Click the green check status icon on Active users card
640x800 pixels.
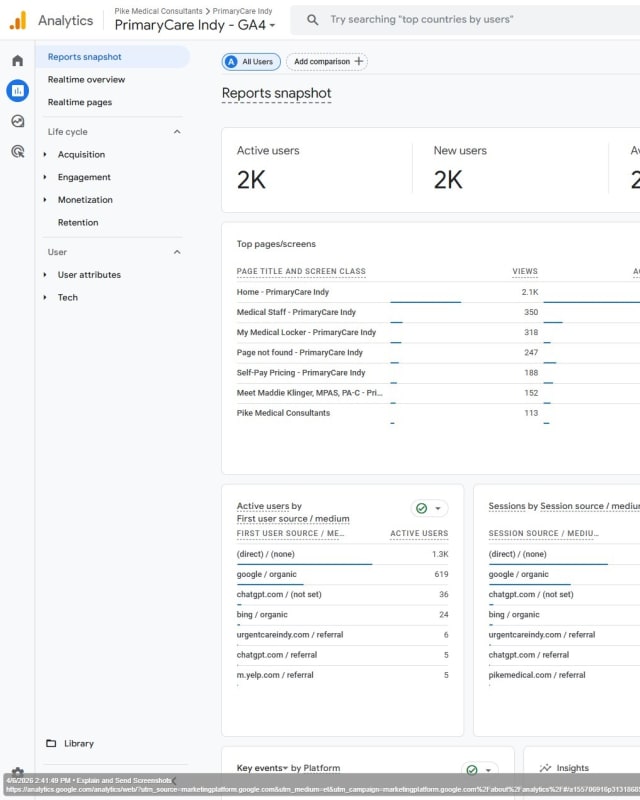(422, 508)
